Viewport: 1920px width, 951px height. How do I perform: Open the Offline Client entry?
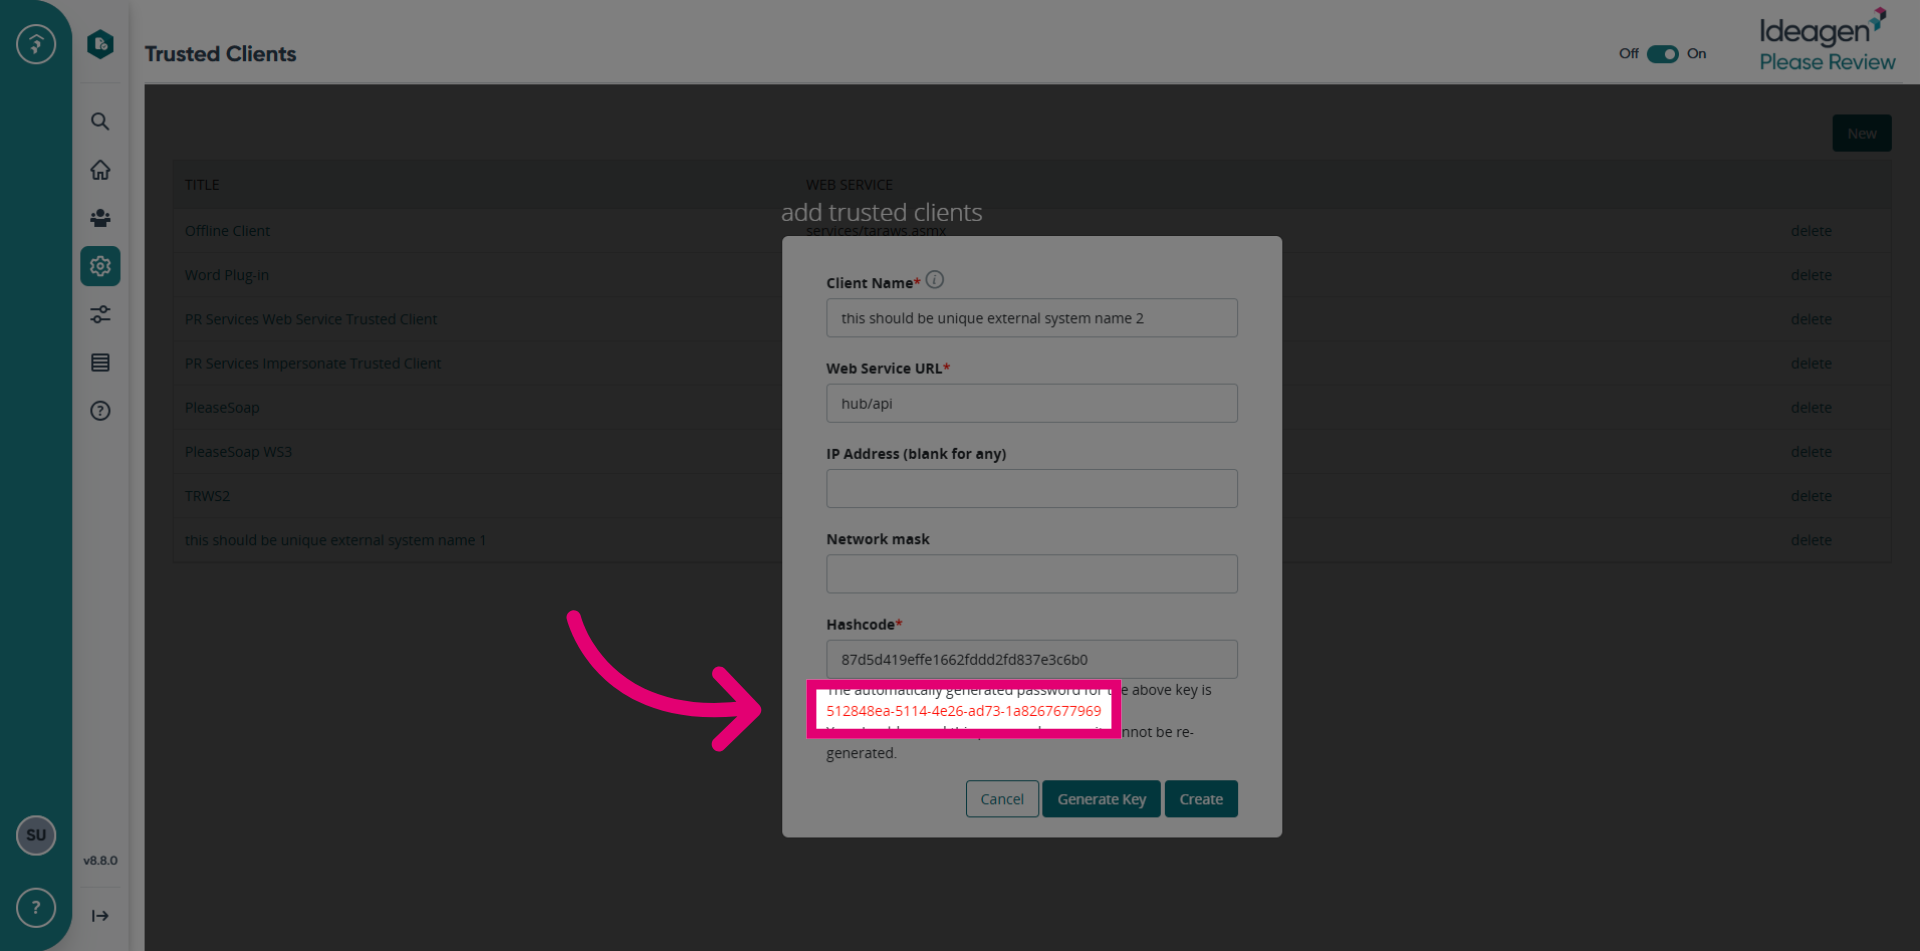tap(227, 231)
